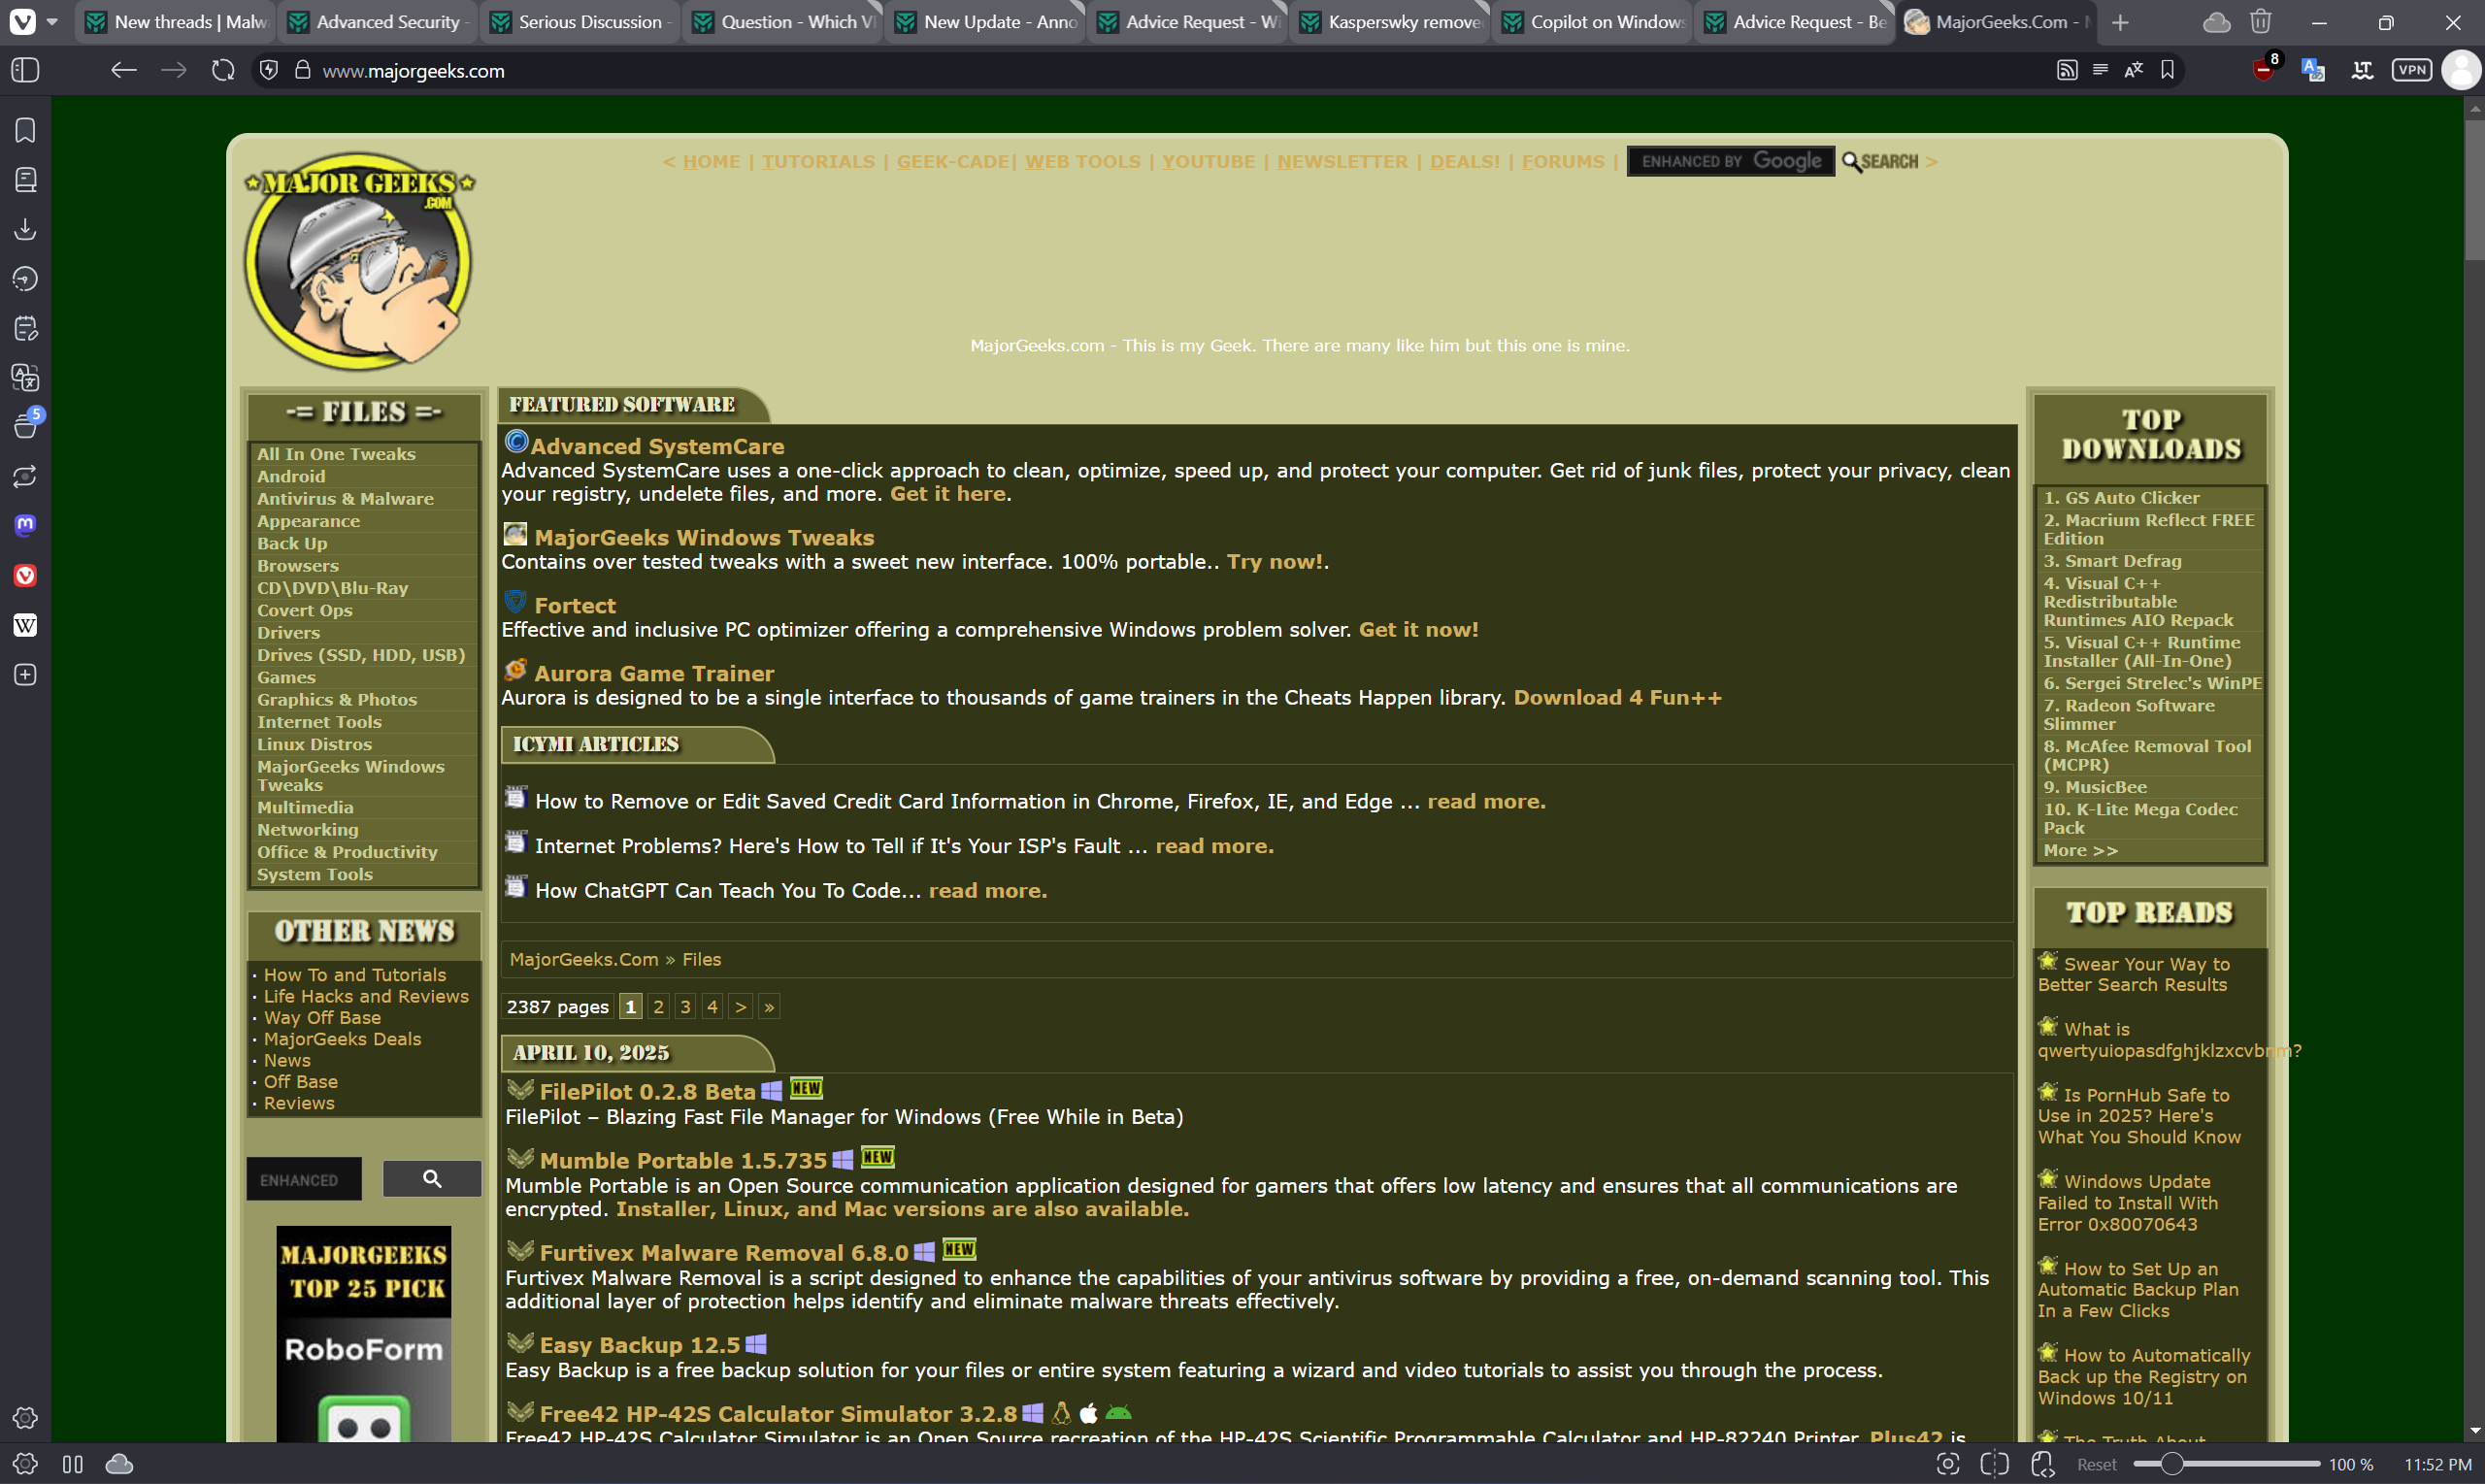Click the page's vertical scrollbar
The width and height of the screenshot is (2485, 1484).
(x=2474, y=191)
